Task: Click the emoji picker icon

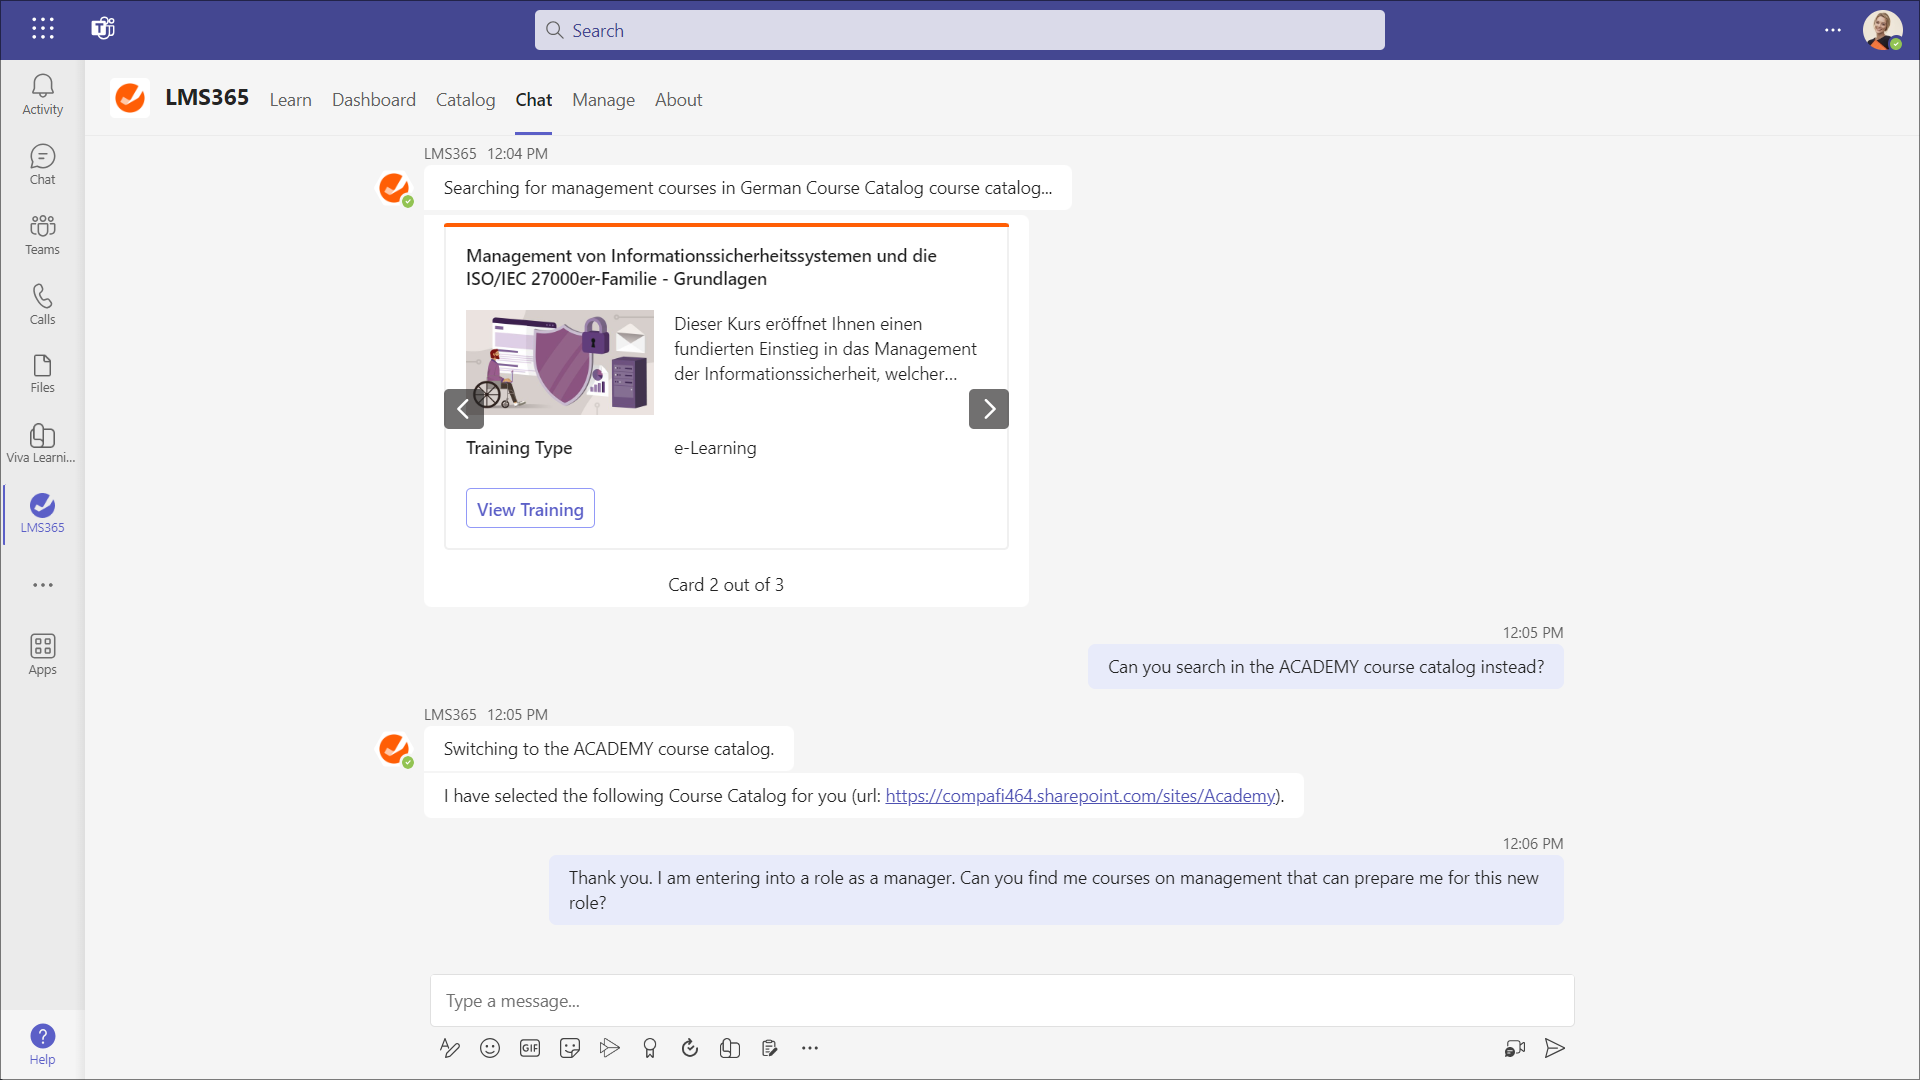Action: [490, 1048]
